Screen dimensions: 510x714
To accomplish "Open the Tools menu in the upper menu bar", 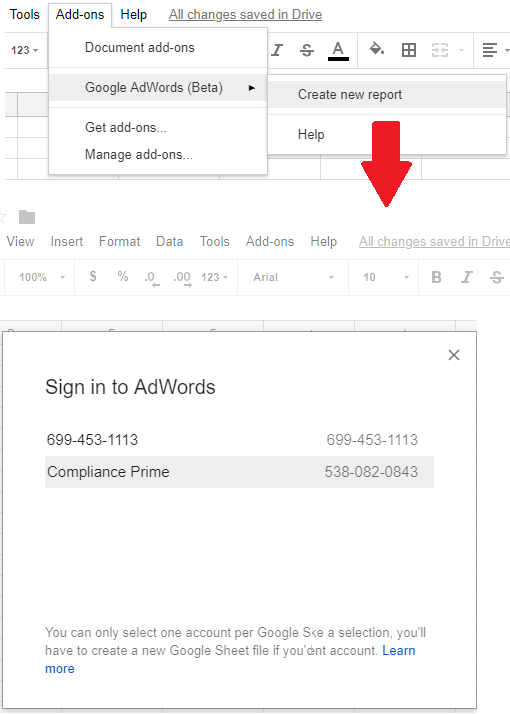I will point(25,14).
